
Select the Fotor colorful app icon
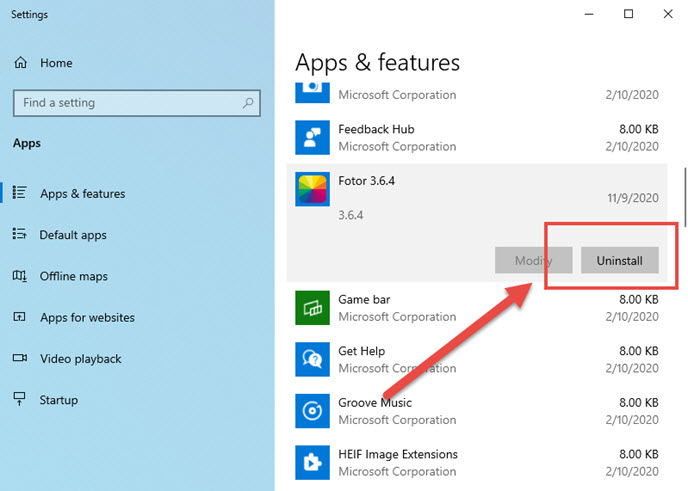(x=312, y=189)
